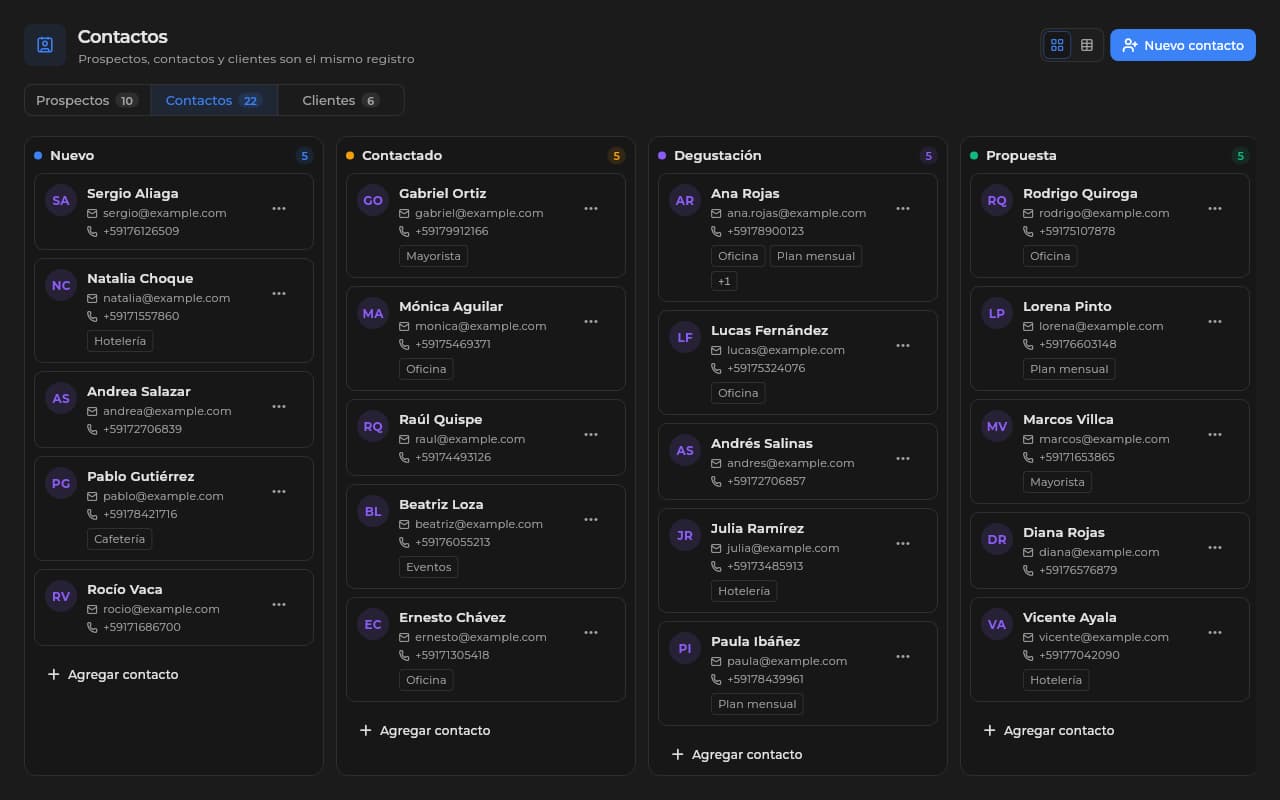Show the actions for Andrés Salinas
Viewport: 1280px width, 800px height.
(903, 458)
